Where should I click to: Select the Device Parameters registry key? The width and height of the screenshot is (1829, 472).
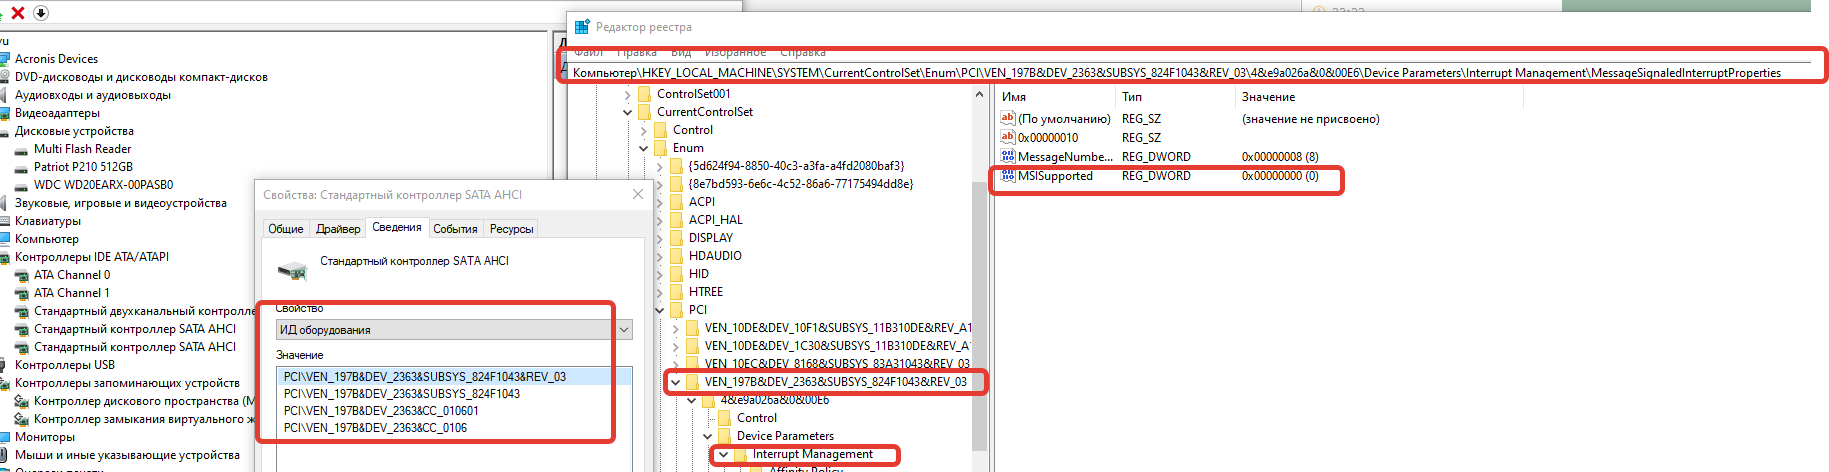pos(784,436)
